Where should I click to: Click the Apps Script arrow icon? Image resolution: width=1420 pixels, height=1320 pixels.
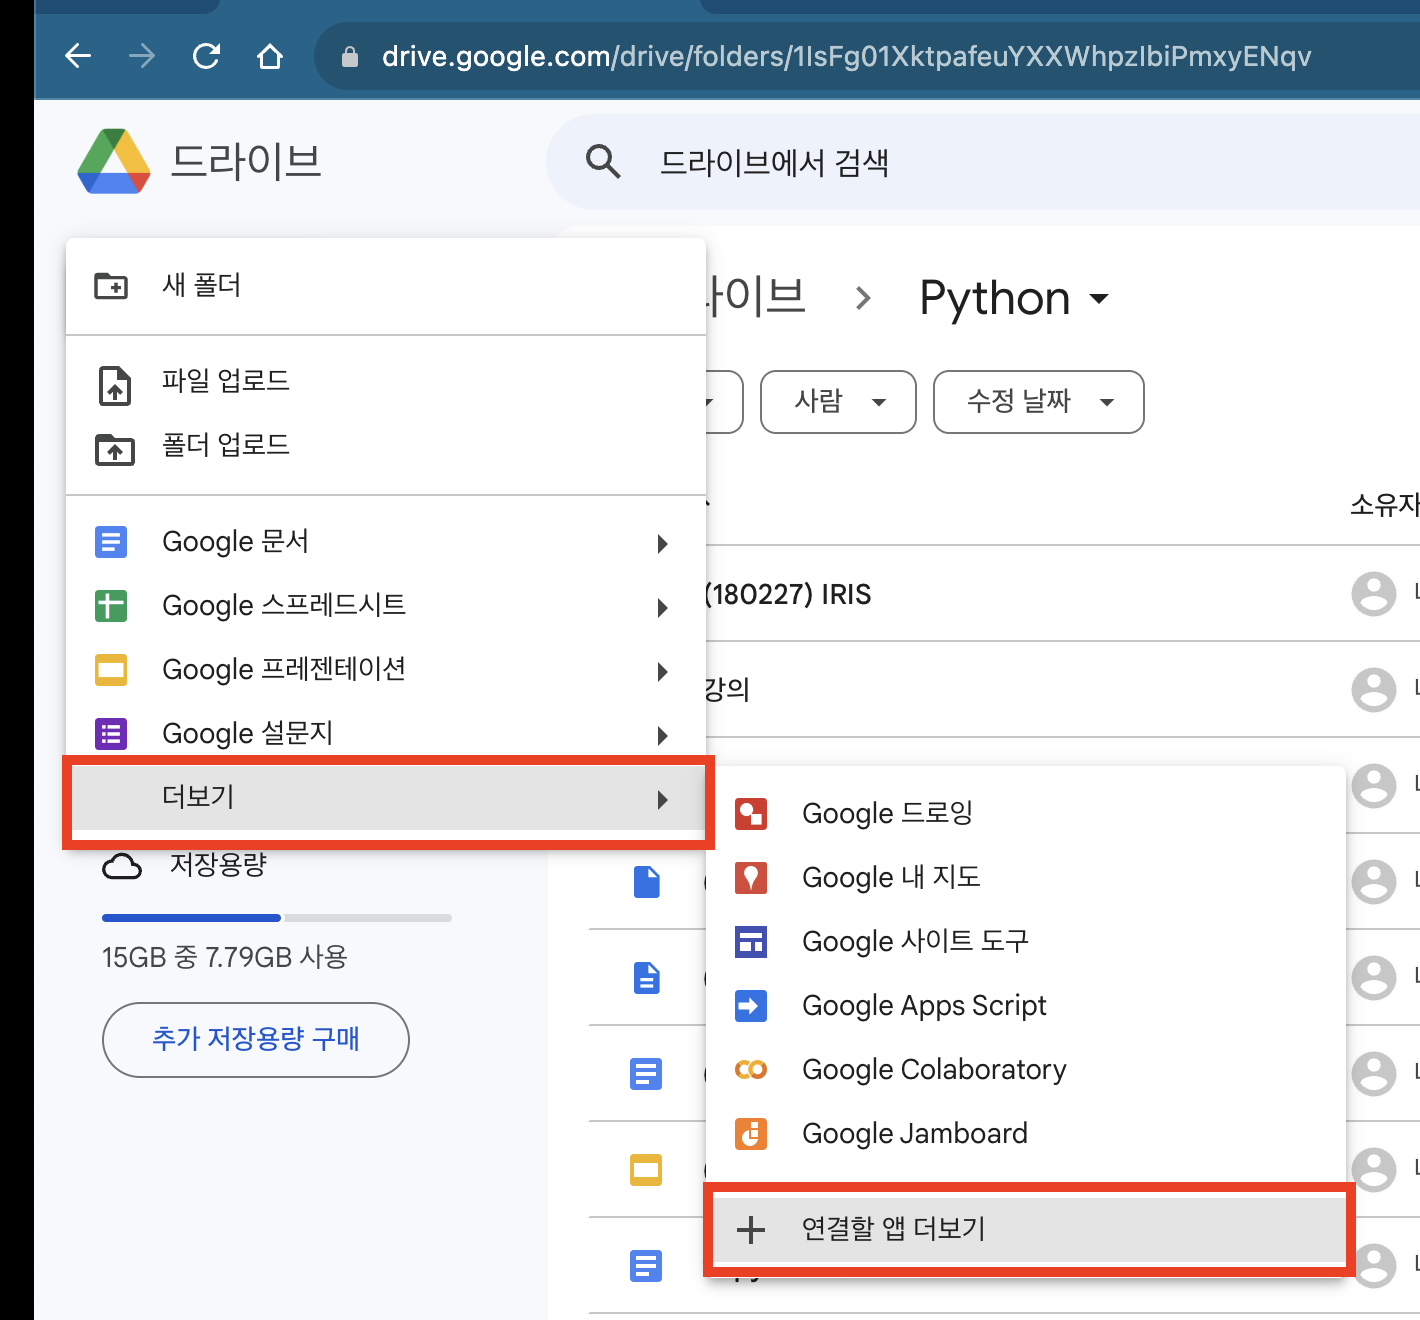751,1006
